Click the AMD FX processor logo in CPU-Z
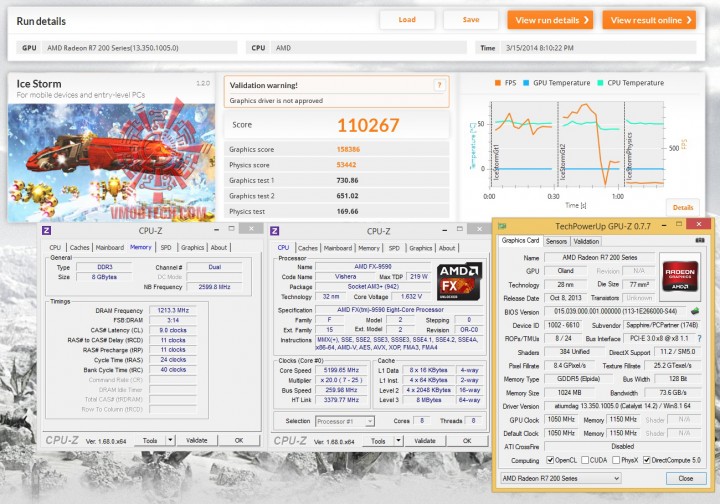This screenshot has height=504, width=720. [459, 281]
